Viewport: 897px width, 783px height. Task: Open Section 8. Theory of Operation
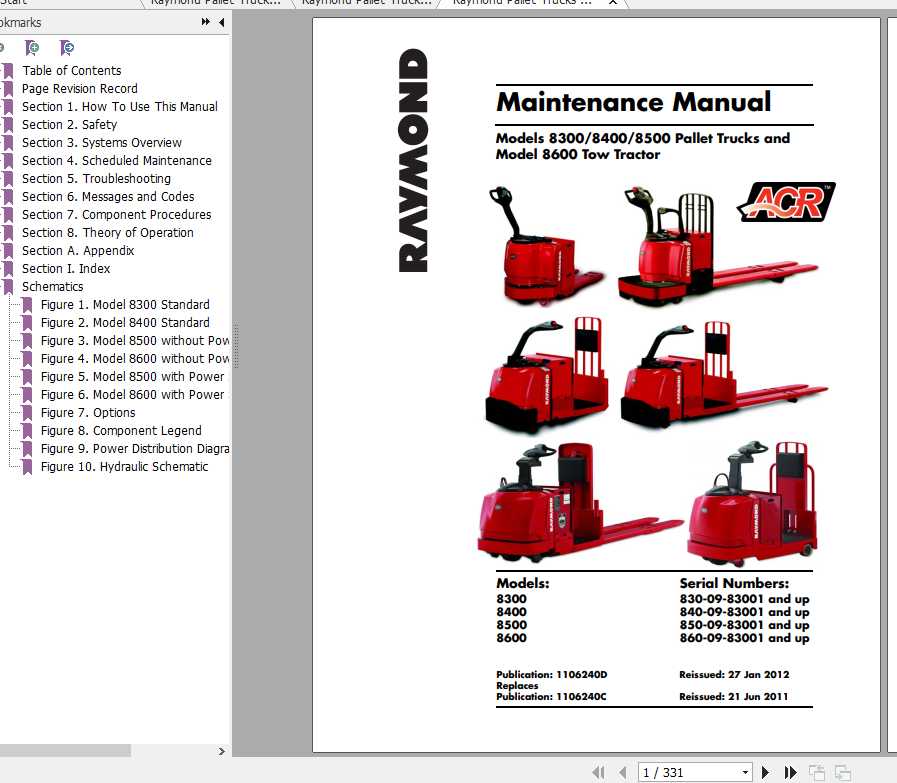tap(108, 233)
